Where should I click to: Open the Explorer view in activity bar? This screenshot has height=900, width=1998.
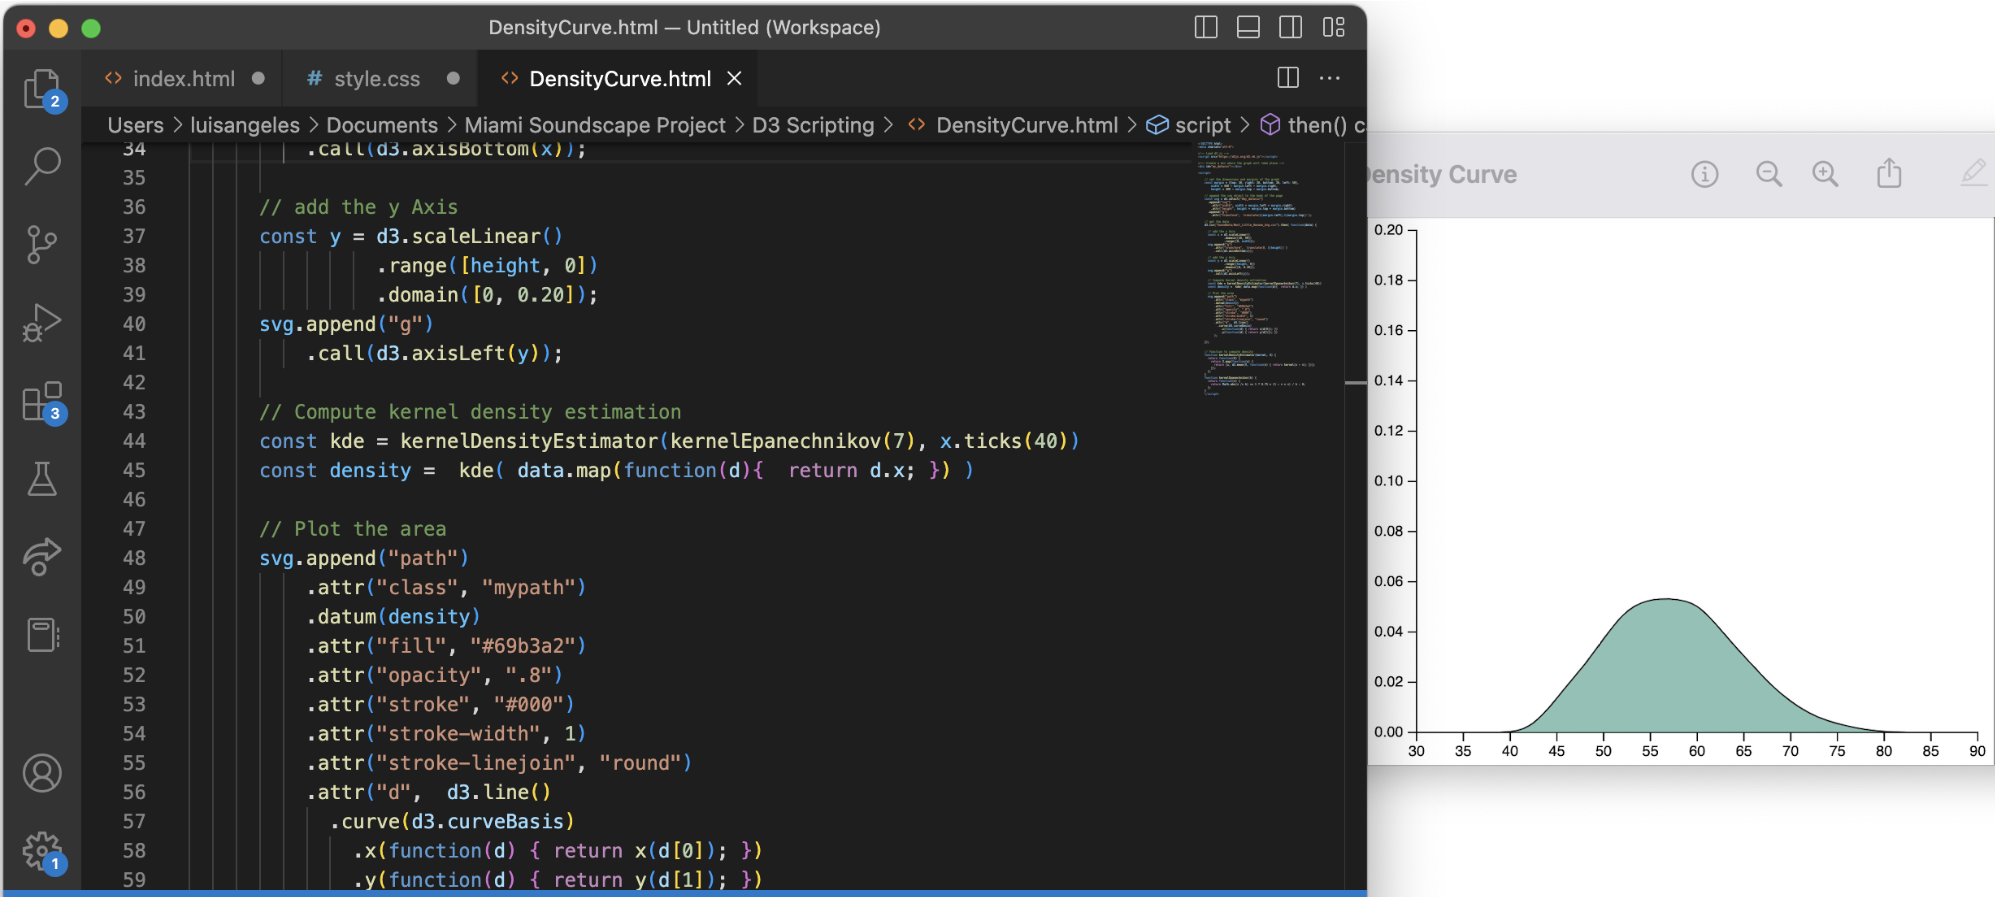coord(42,89)
